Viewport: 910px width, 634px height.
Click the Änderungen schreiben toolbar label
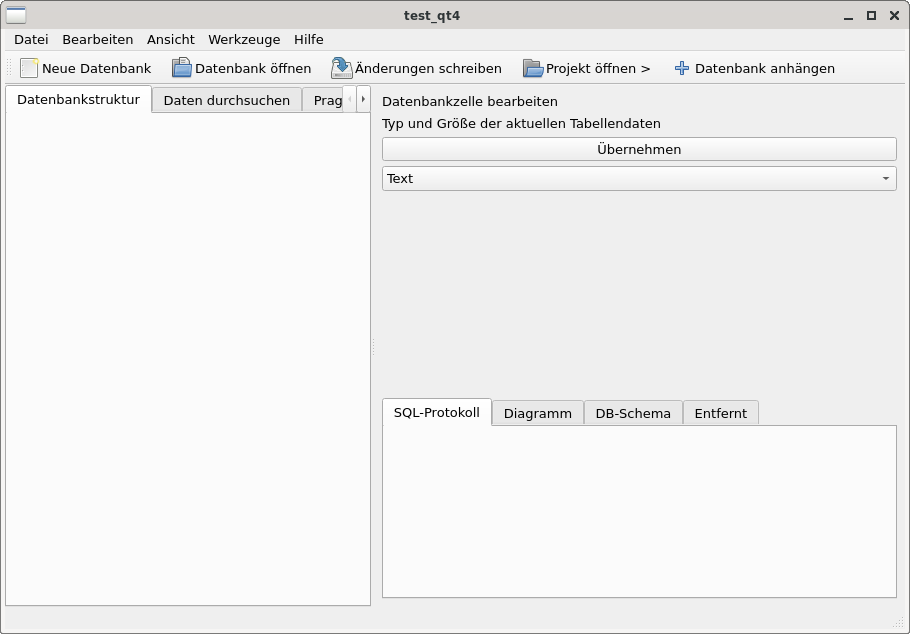(428, 69)
